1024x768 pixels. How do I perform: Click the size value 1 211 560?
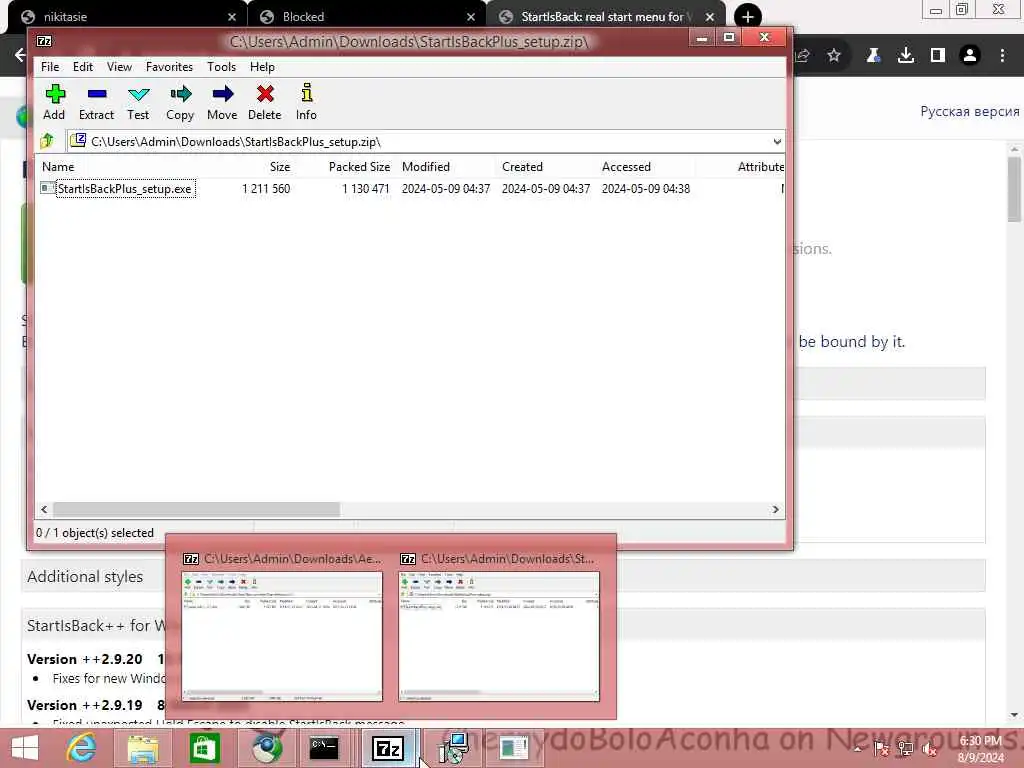pyautogui.click(x=266, y=189)
